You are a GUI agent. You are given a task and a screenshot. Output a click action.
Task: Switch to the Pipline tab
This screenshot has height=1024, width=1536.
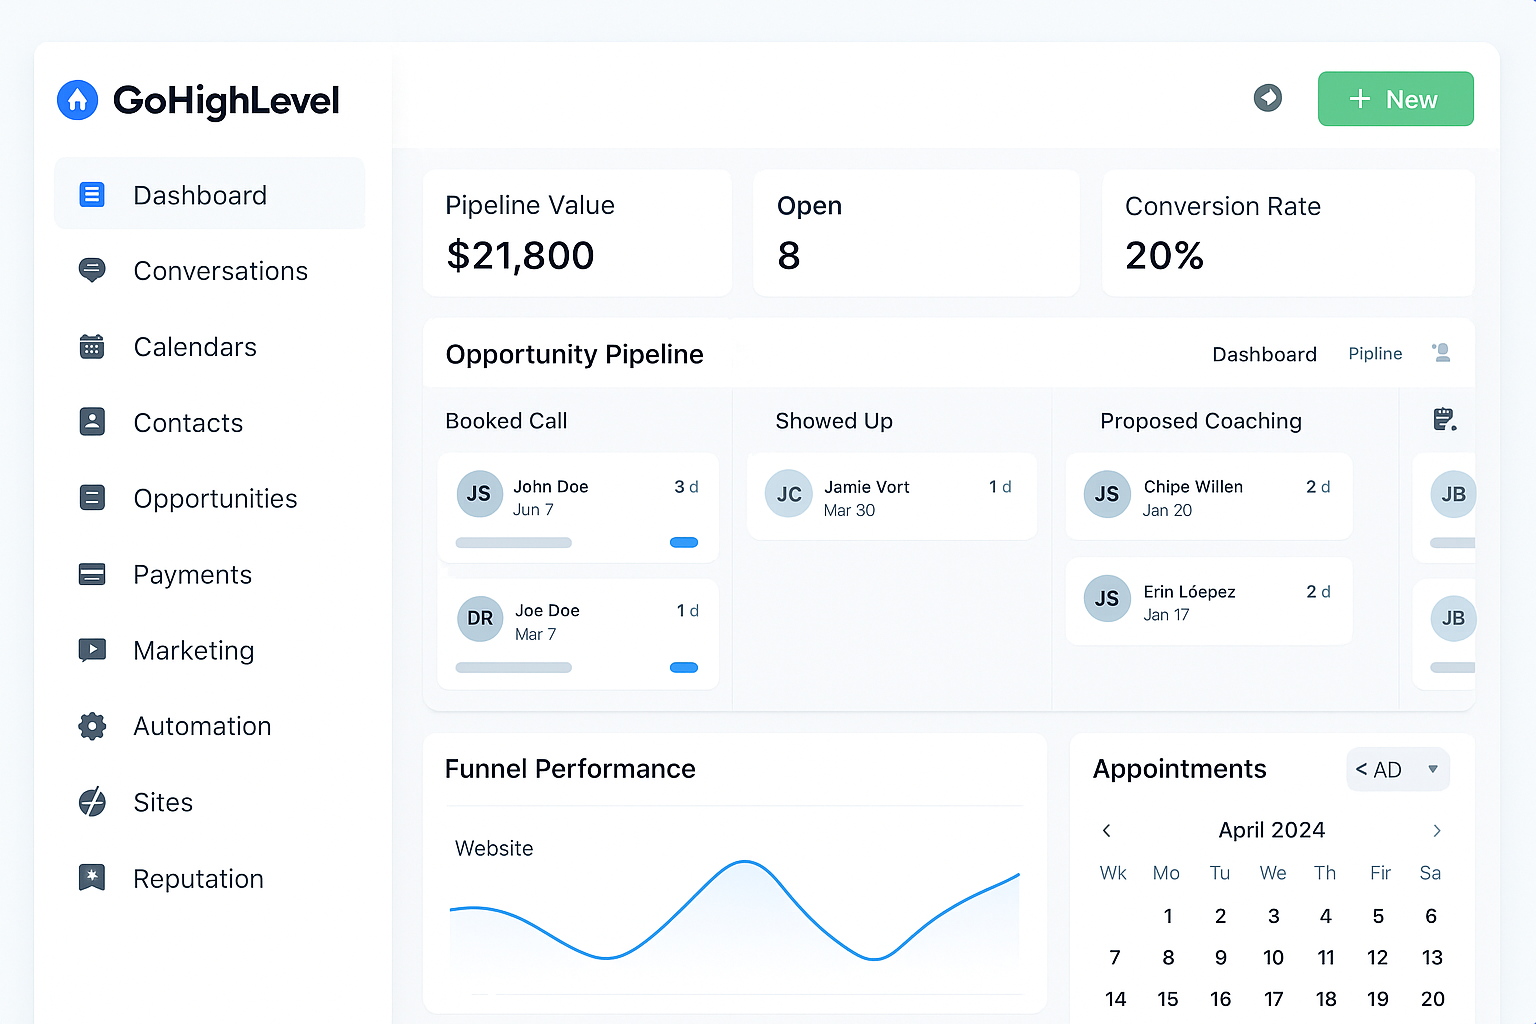coord(1375,353)
